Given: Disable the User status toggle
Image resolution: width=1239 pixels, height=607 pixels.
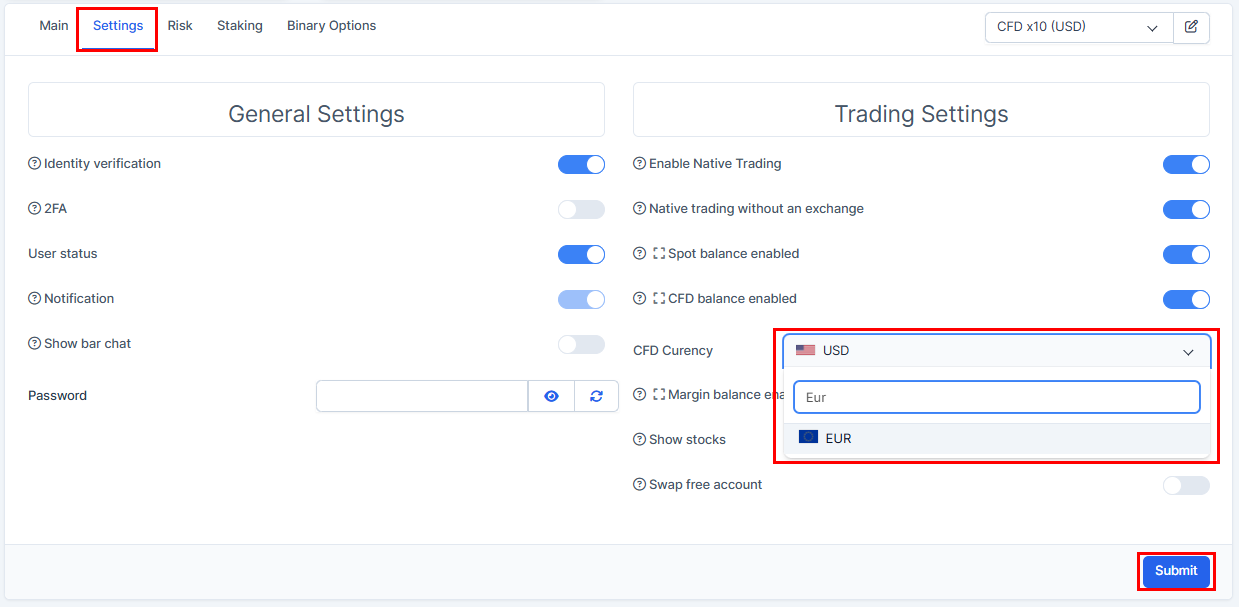Looking at the screenshot, I should (581, 254).
